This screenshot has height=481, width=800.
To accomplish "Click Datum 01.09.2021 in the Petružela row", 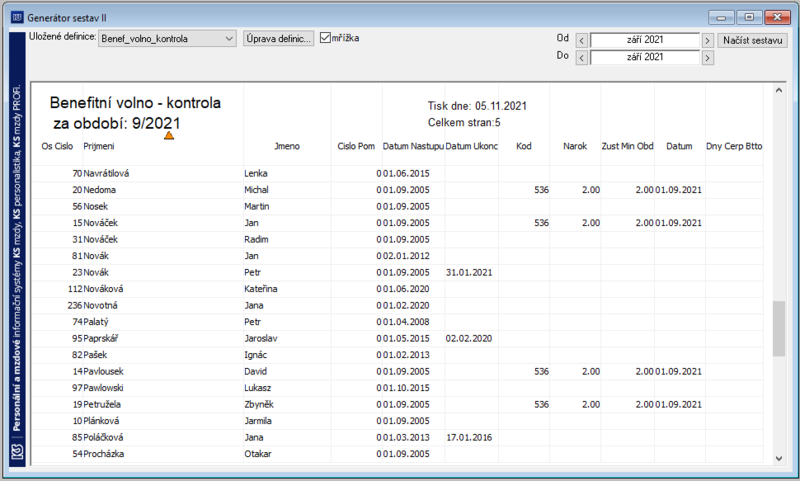I will tap(679, 404).
